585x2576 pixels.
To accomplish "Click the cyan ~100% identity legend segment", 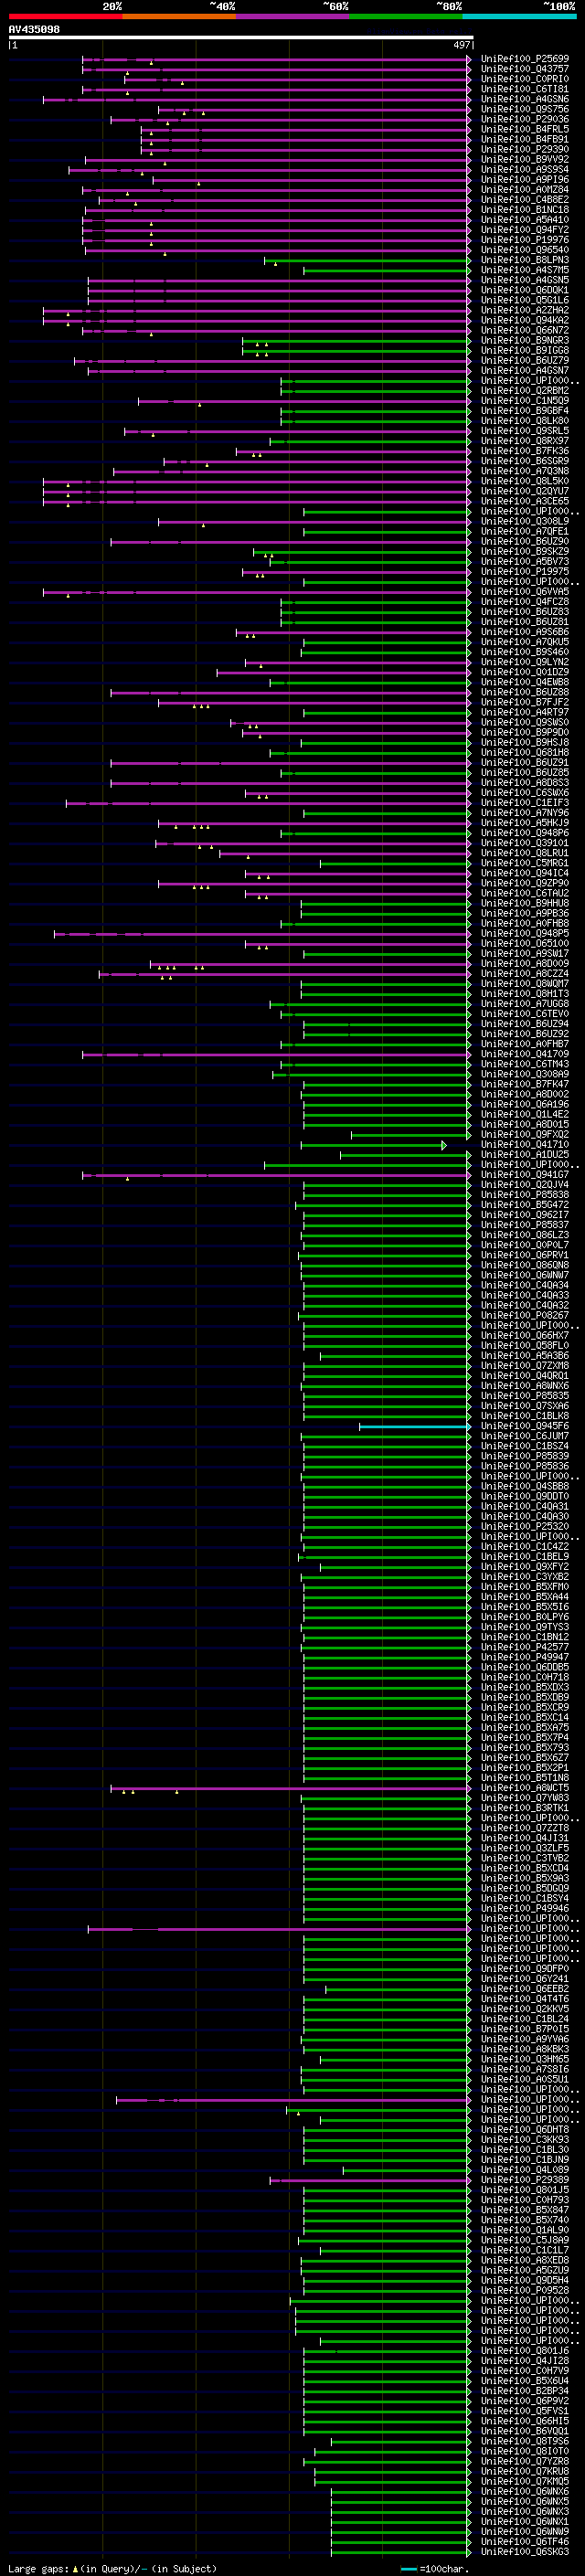I will coord(519,17).
